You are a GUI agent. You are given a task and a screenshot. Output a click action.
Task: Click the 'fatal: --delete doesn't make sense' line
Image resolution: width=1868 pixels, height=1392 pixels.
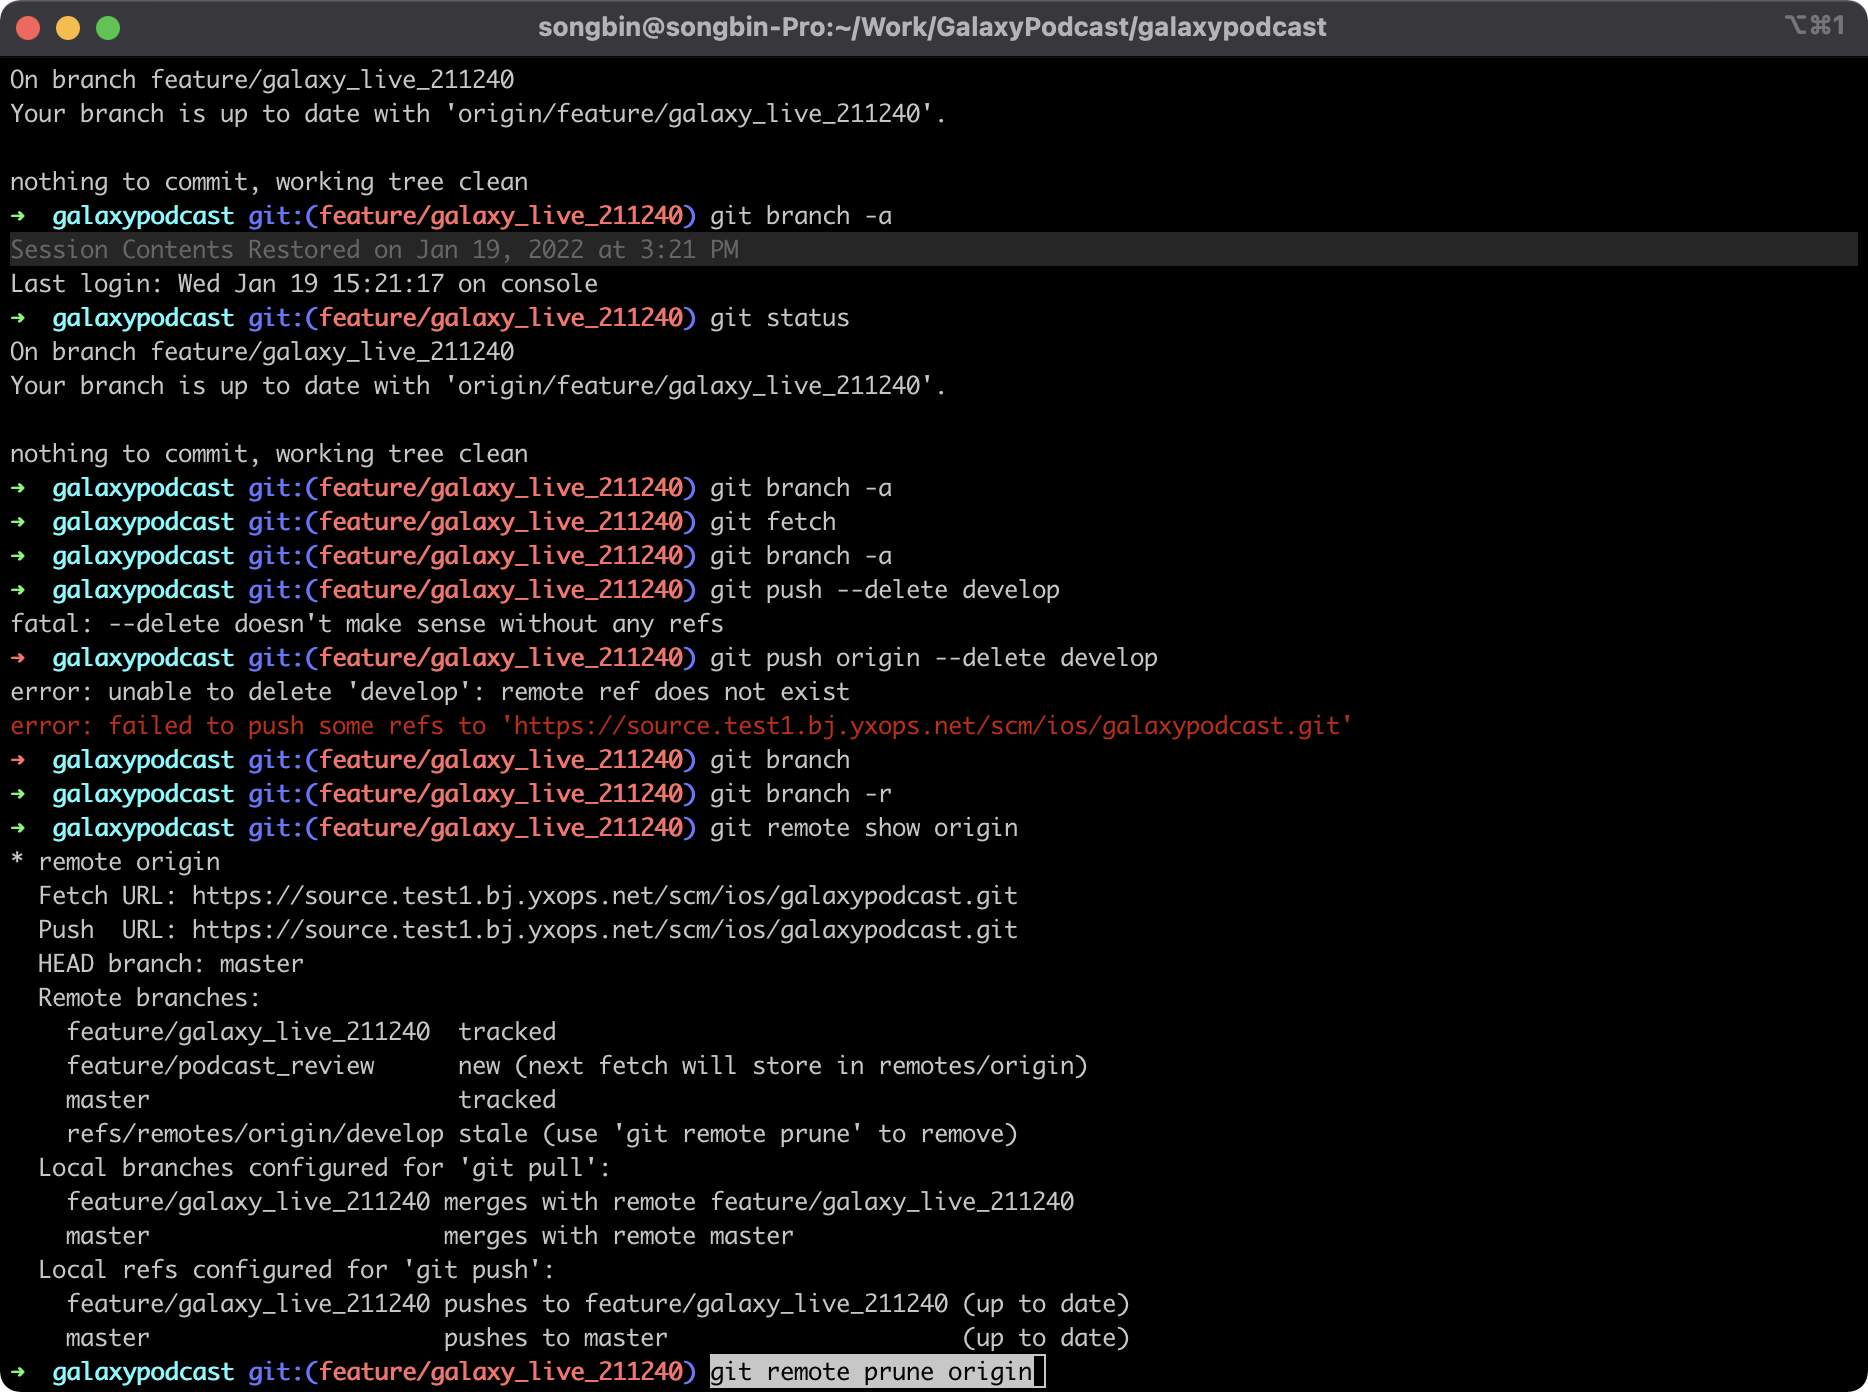point(367,624)
